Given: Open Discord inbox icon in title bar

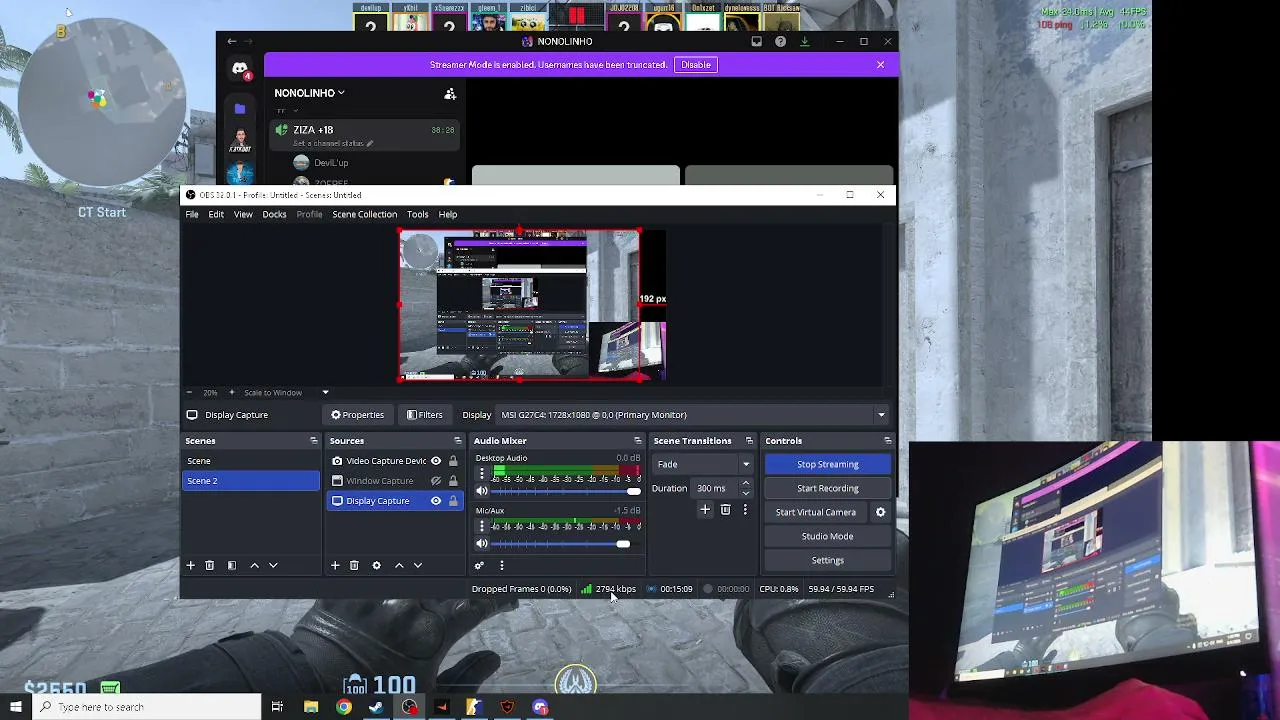Looking at the screenshot, I should (756, 41).
